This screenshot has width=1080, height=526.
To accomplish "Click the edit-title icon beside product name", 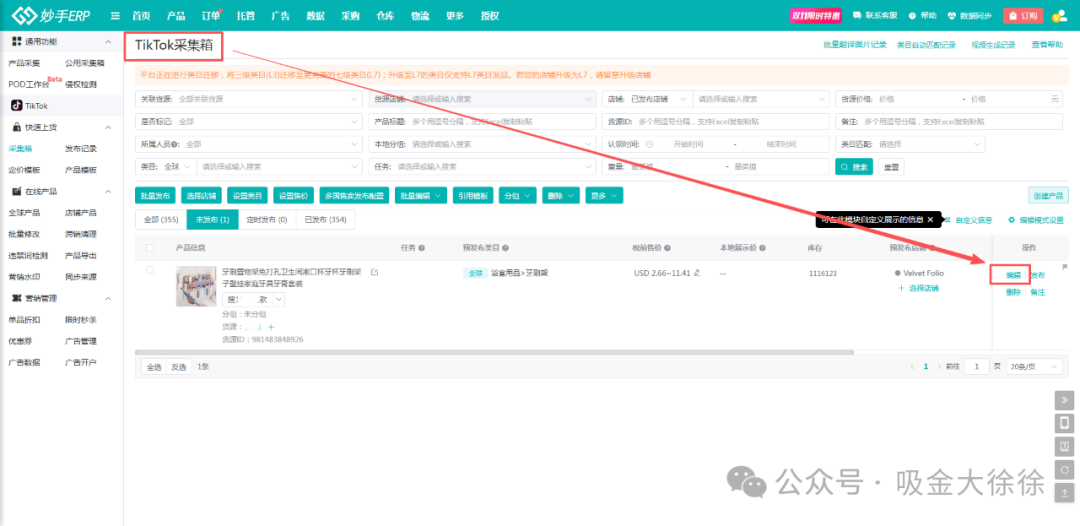I will pos(375,273).
